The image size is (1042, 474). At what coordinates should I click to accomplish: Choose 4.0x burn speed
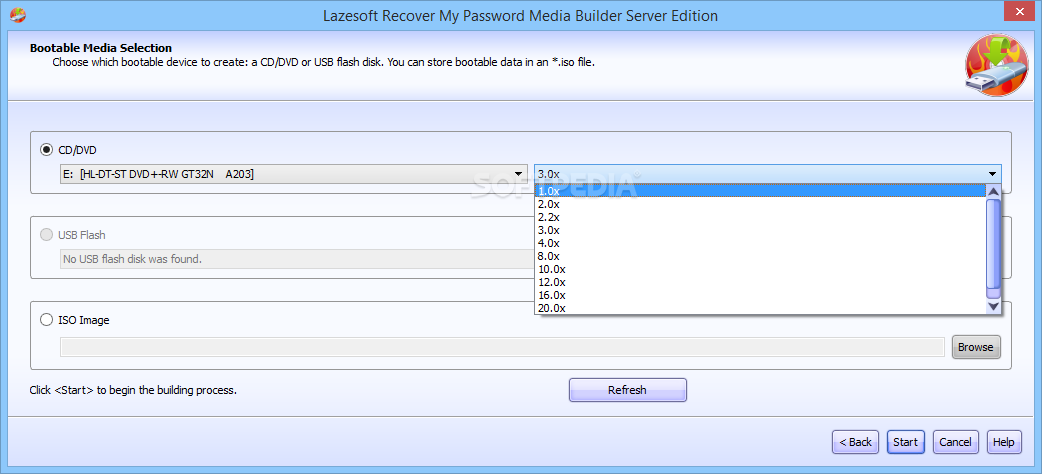760,243
